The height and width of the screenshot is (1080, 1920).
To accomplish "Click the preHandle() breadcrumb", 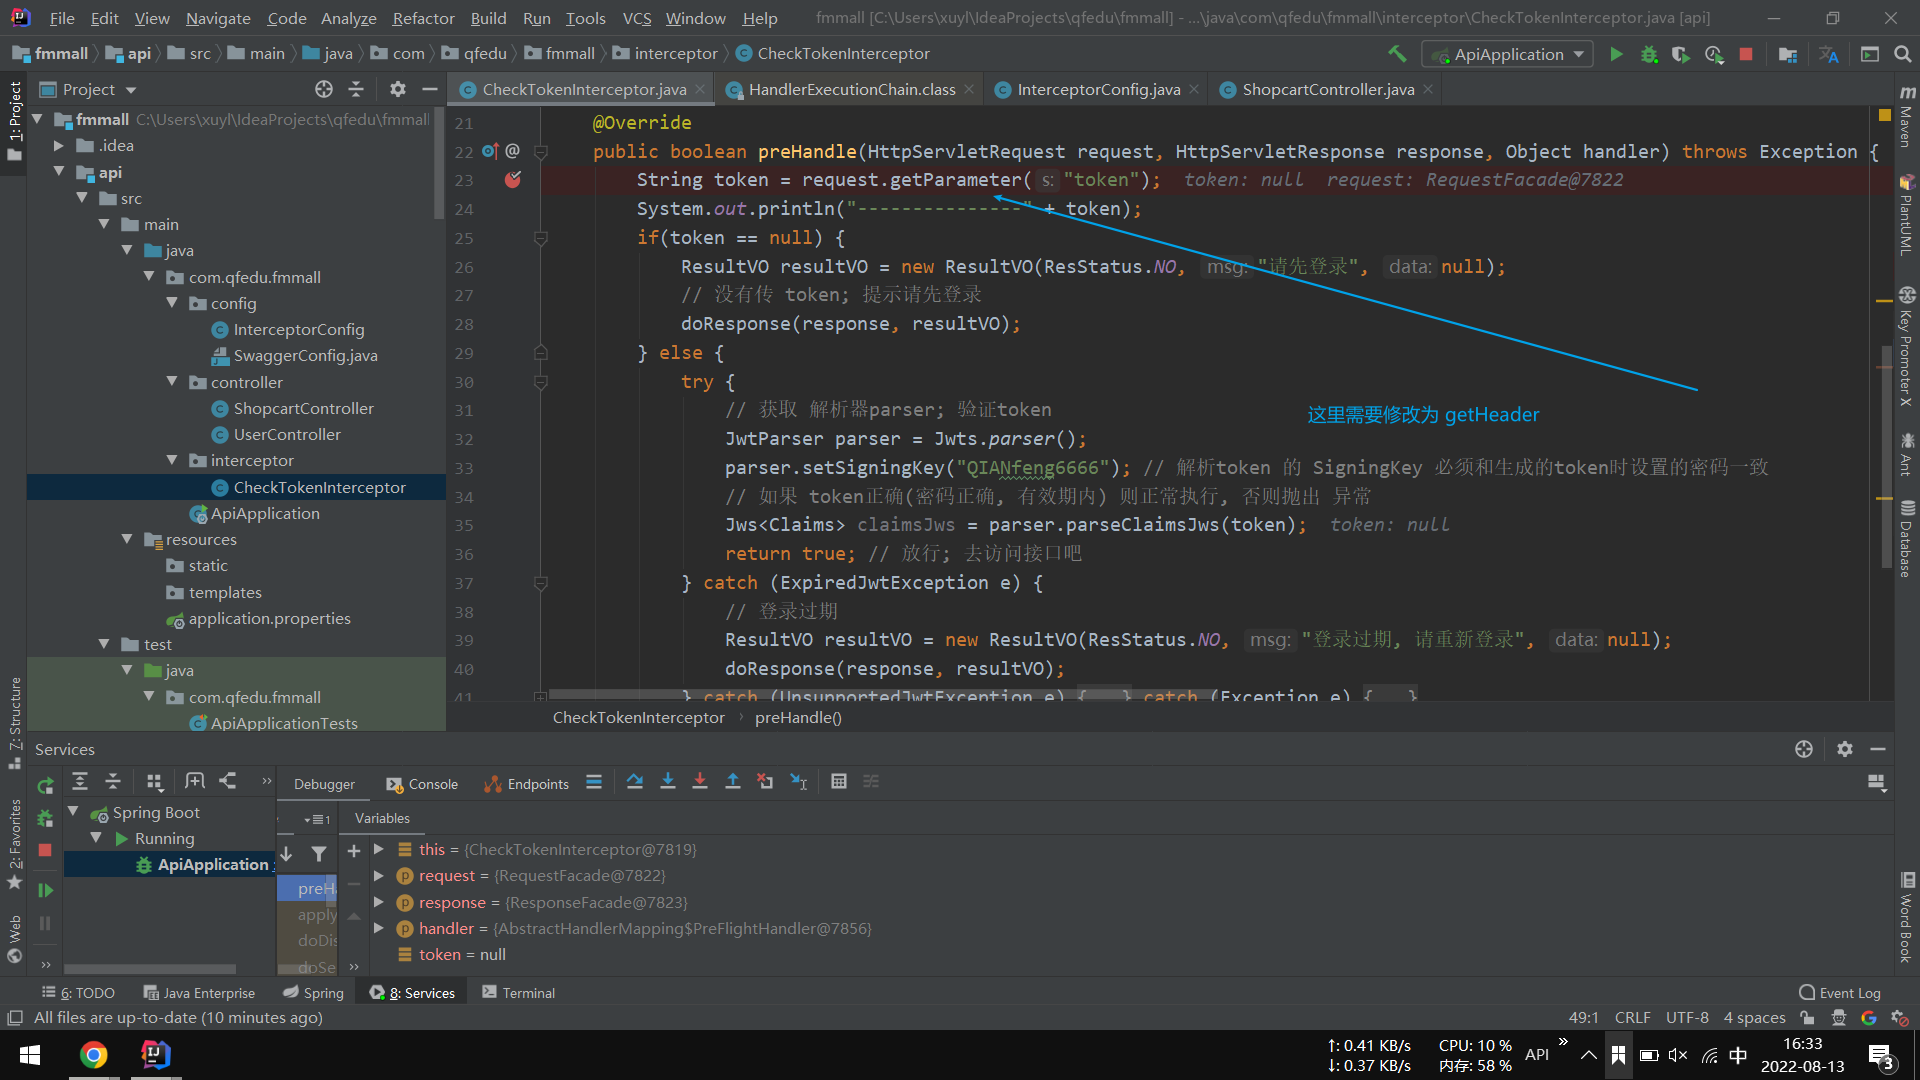I will 798,717.
